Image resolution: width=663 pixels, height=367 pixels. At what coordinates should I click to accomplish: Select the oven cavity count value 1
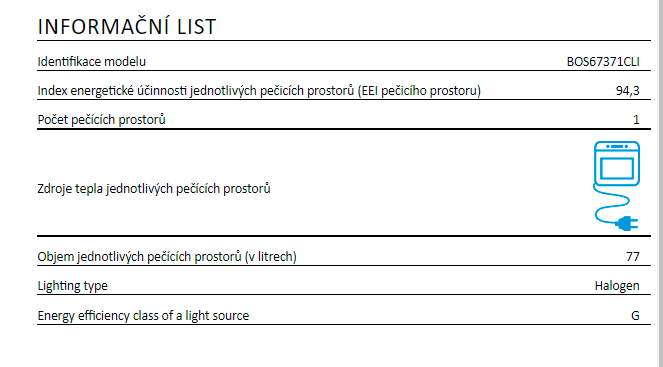pyautogui.click(x=636, y=120)
